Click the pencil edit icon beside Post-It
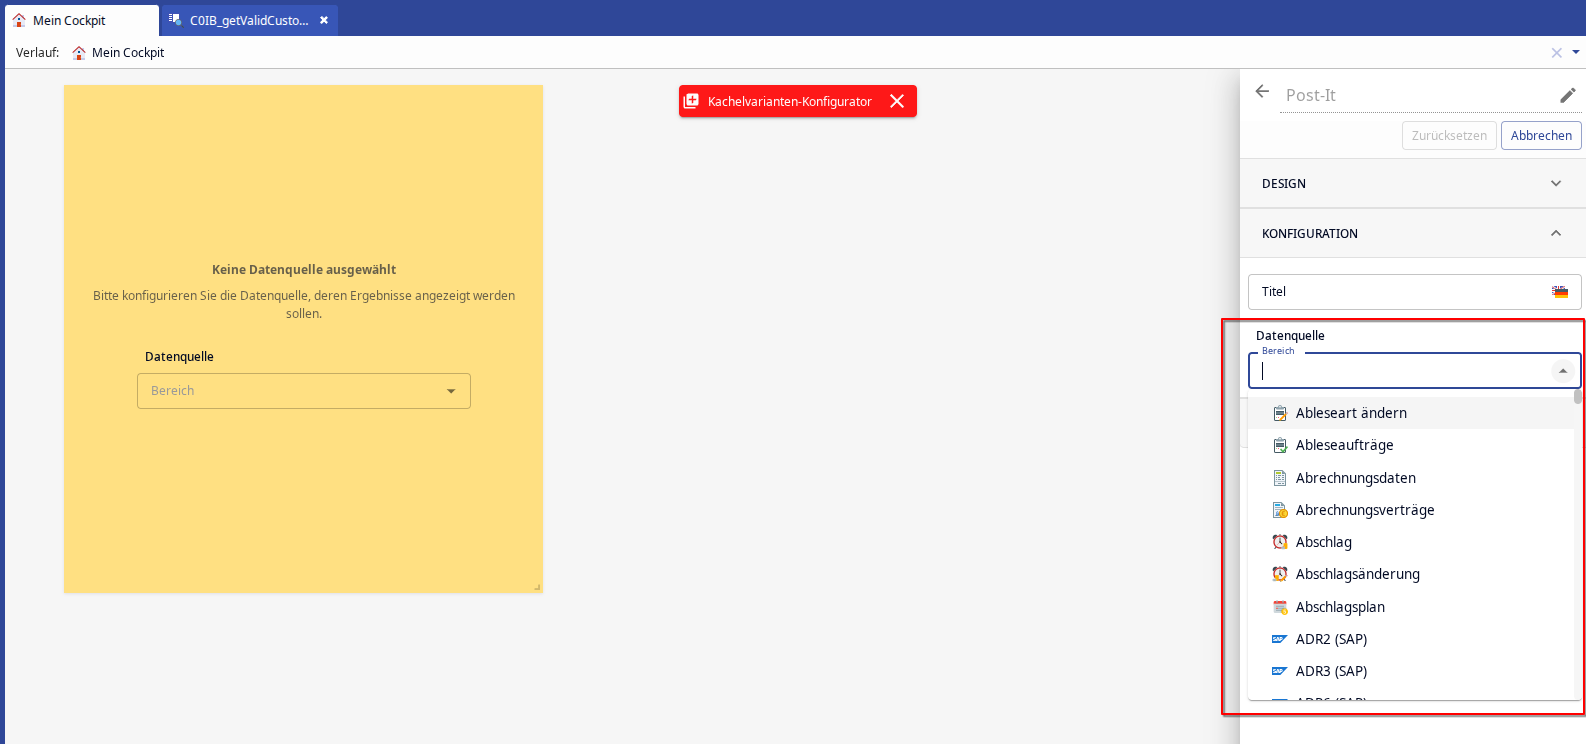Viewport: 1586px width, 744px height. pos(1567,95)
